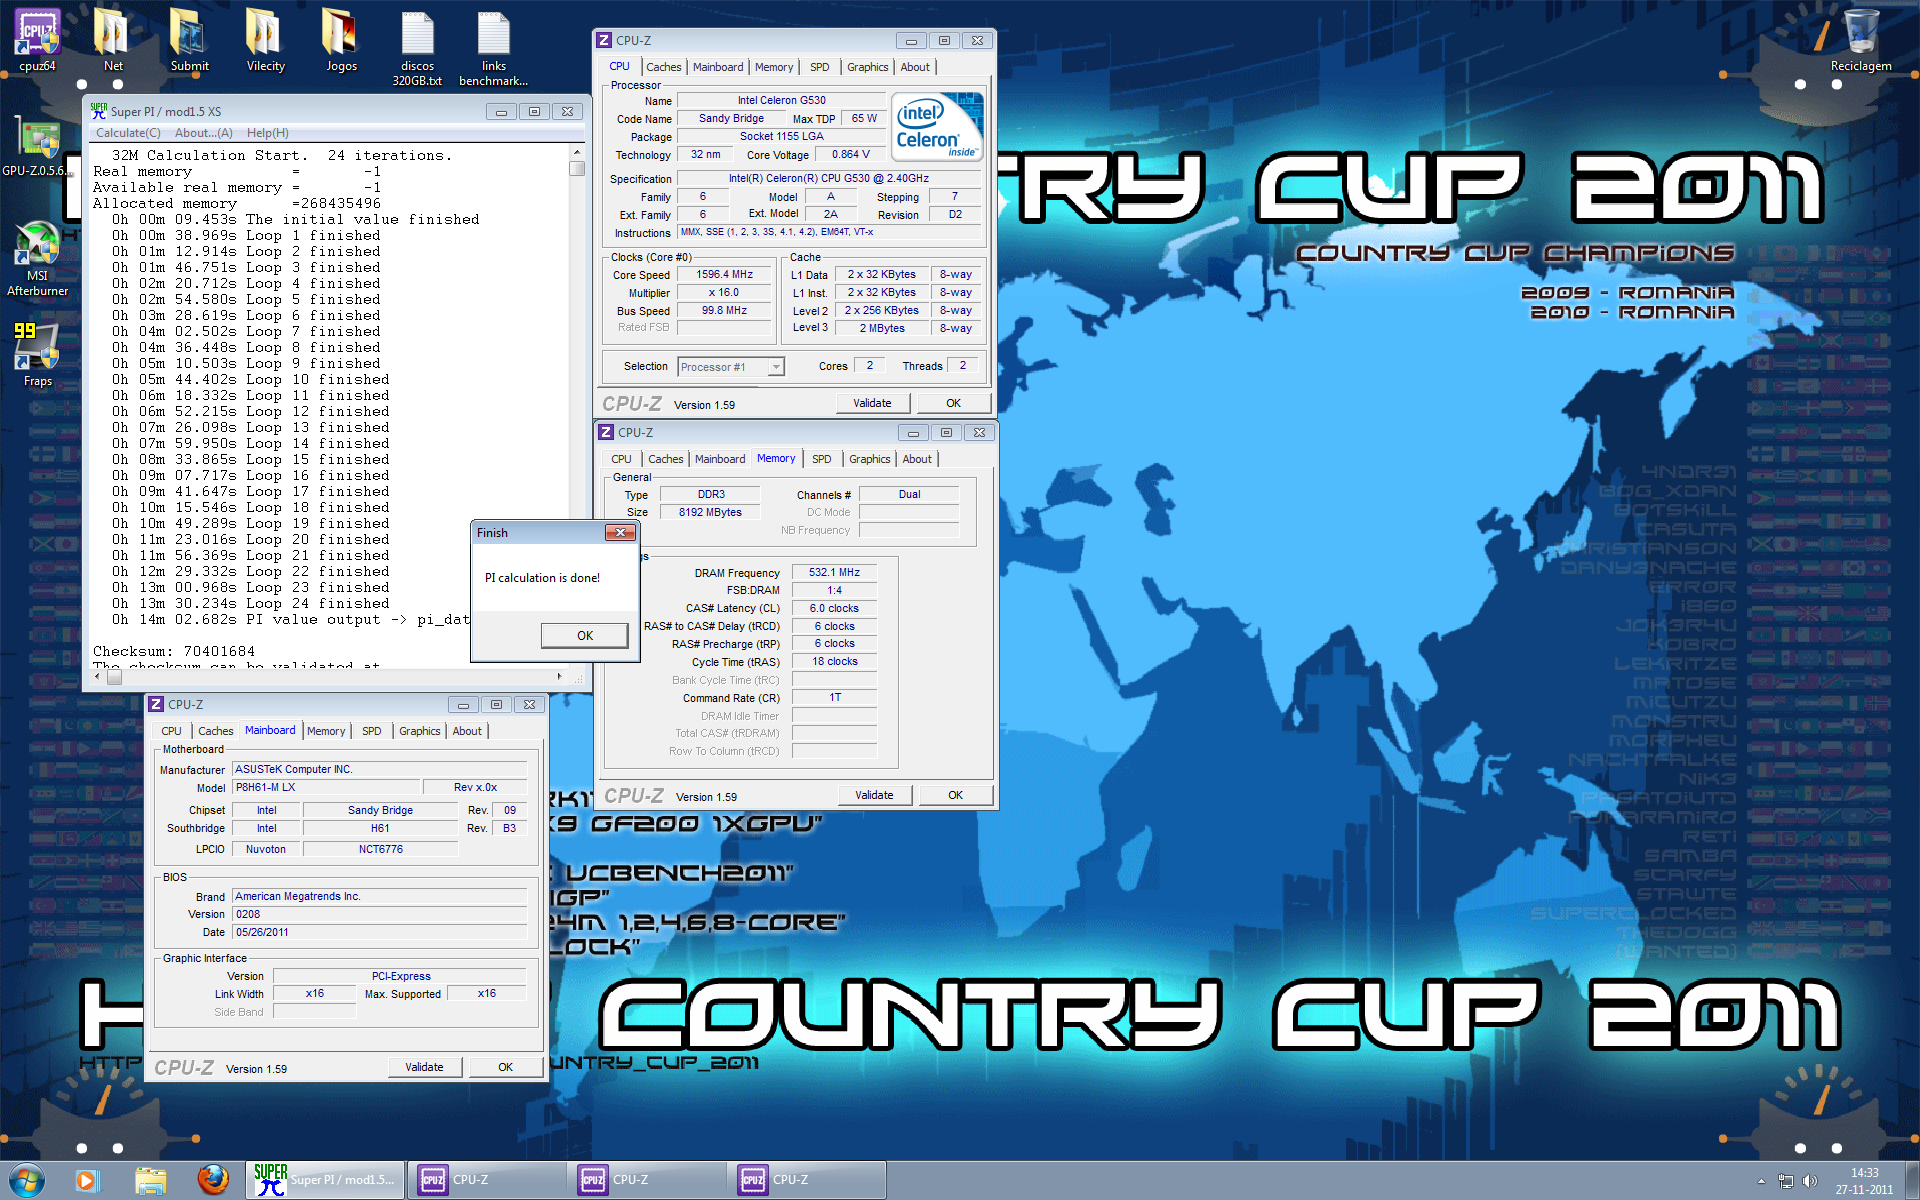Open About...(A) menu in Super PI
The width and height of the screenshot is (1920, 1200).
pyautogui.click(x=203, y=133)
